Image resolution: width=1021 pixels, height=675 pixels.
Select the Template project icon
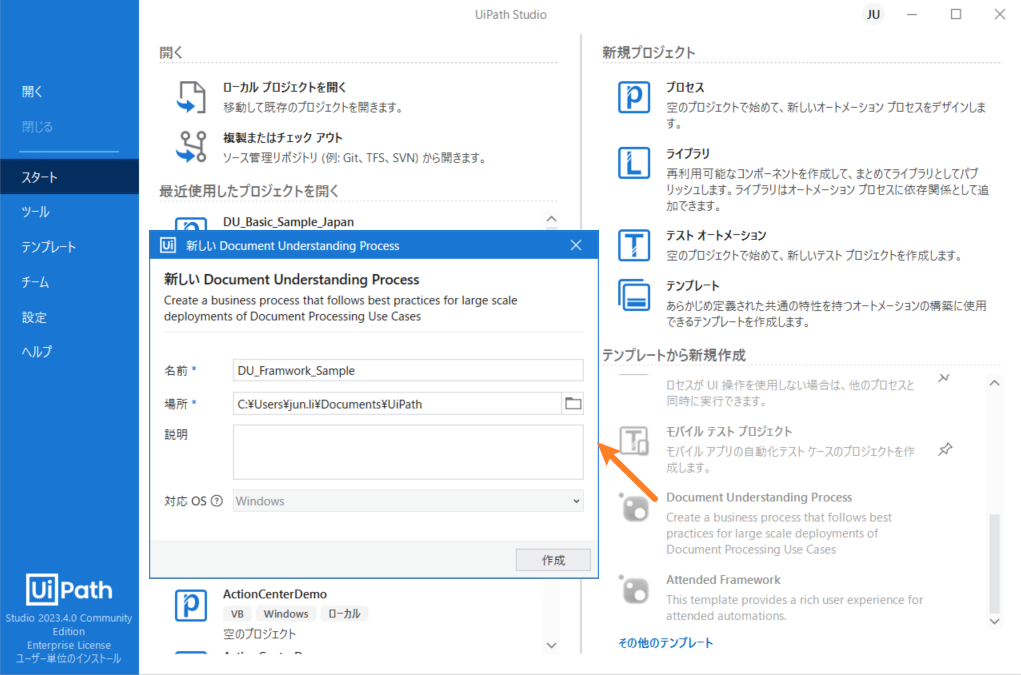click(x=634, y=296)
